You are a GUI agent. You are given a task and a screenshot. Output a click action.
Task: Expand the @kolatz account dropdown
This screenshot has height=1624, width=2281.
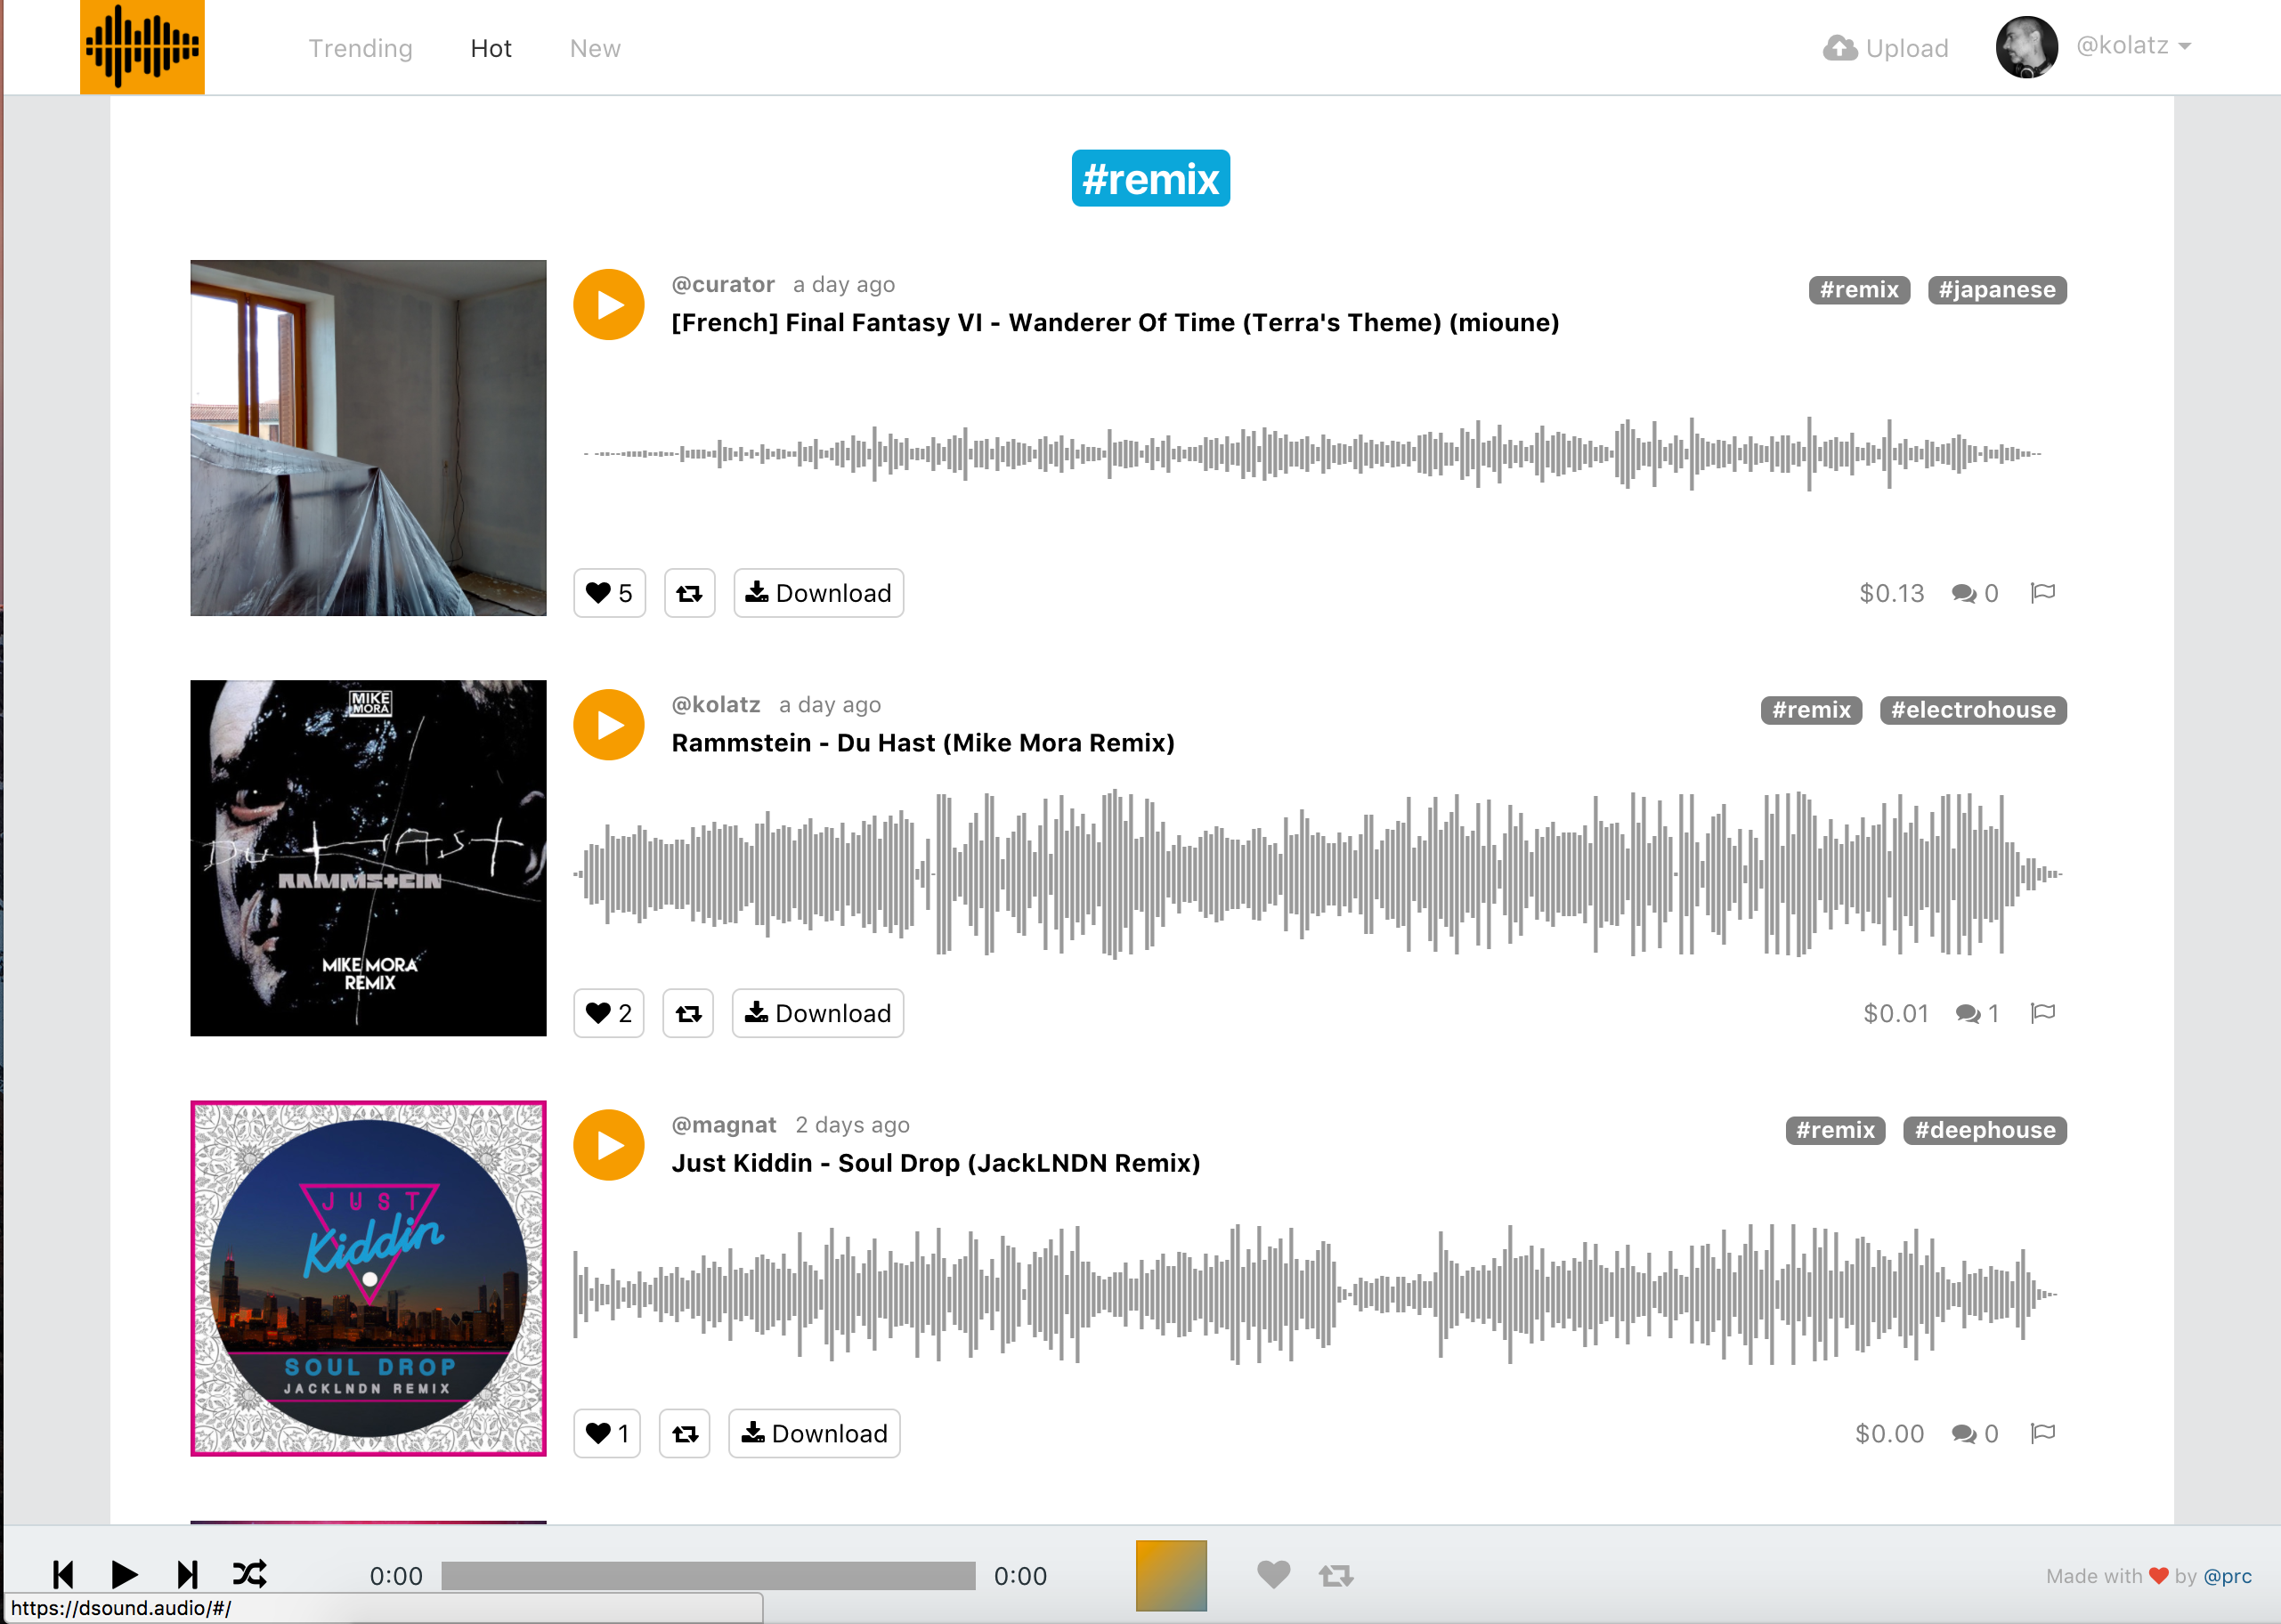click(2133, 46)
